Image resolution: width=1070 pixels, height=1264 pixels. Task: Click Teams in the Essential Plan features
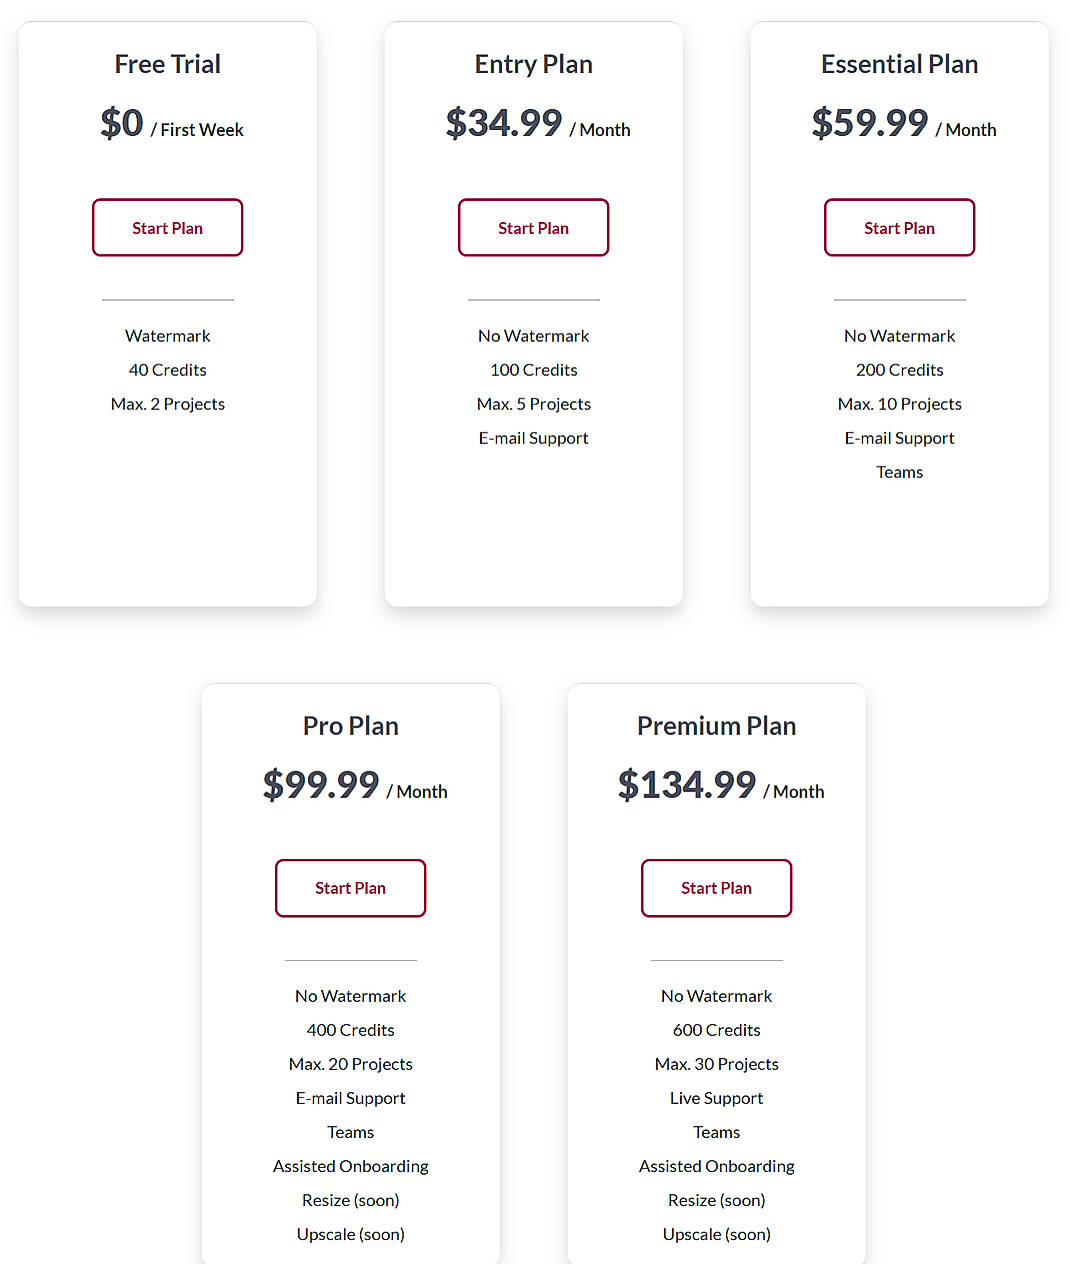pos(899,471)
